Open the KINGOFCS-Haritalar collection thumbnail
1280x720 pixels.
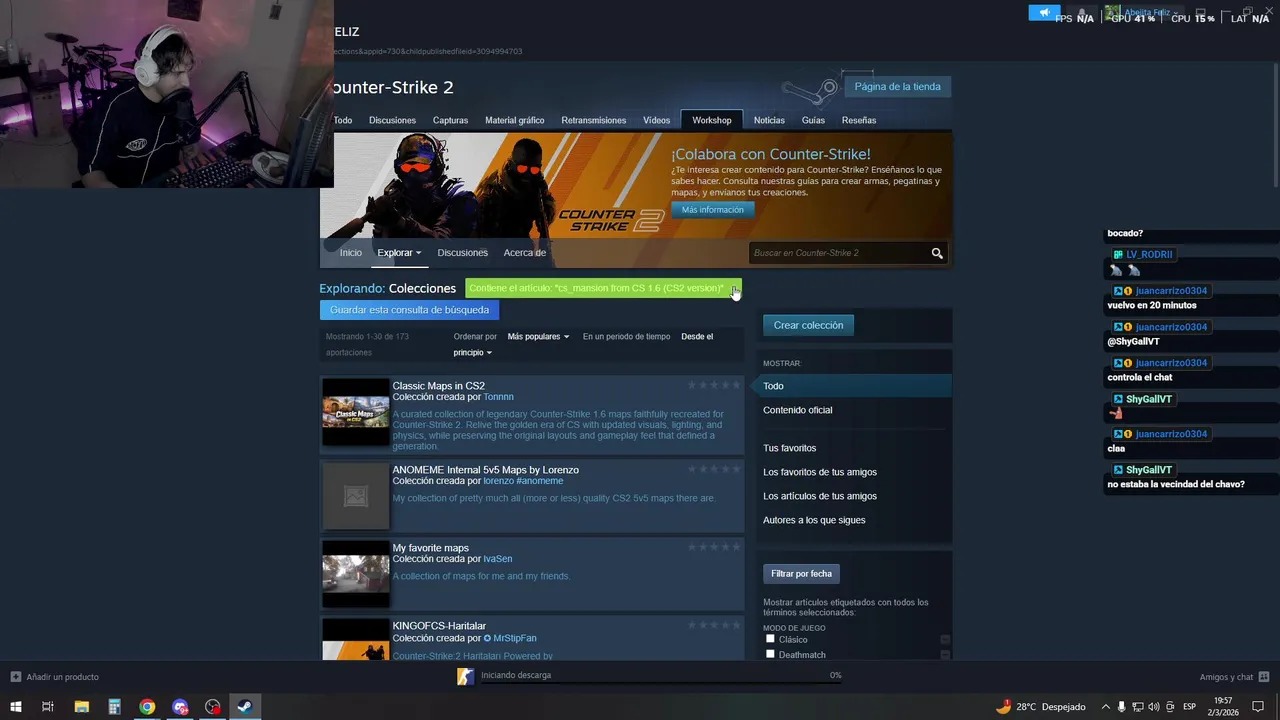click(x=355, y=640)
